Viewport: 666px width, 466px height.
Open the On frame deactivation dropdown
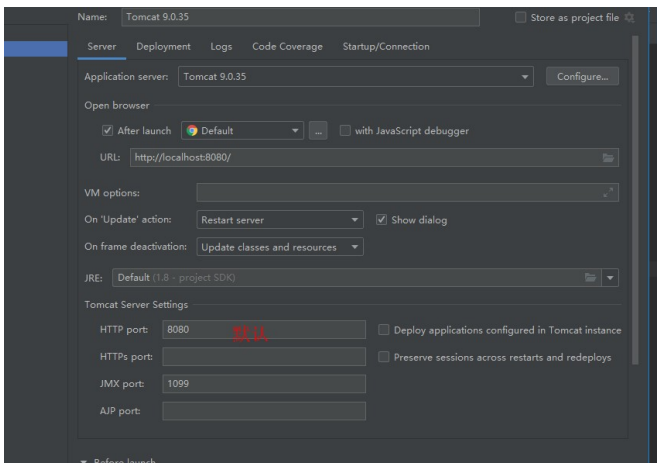click(280, 247)
